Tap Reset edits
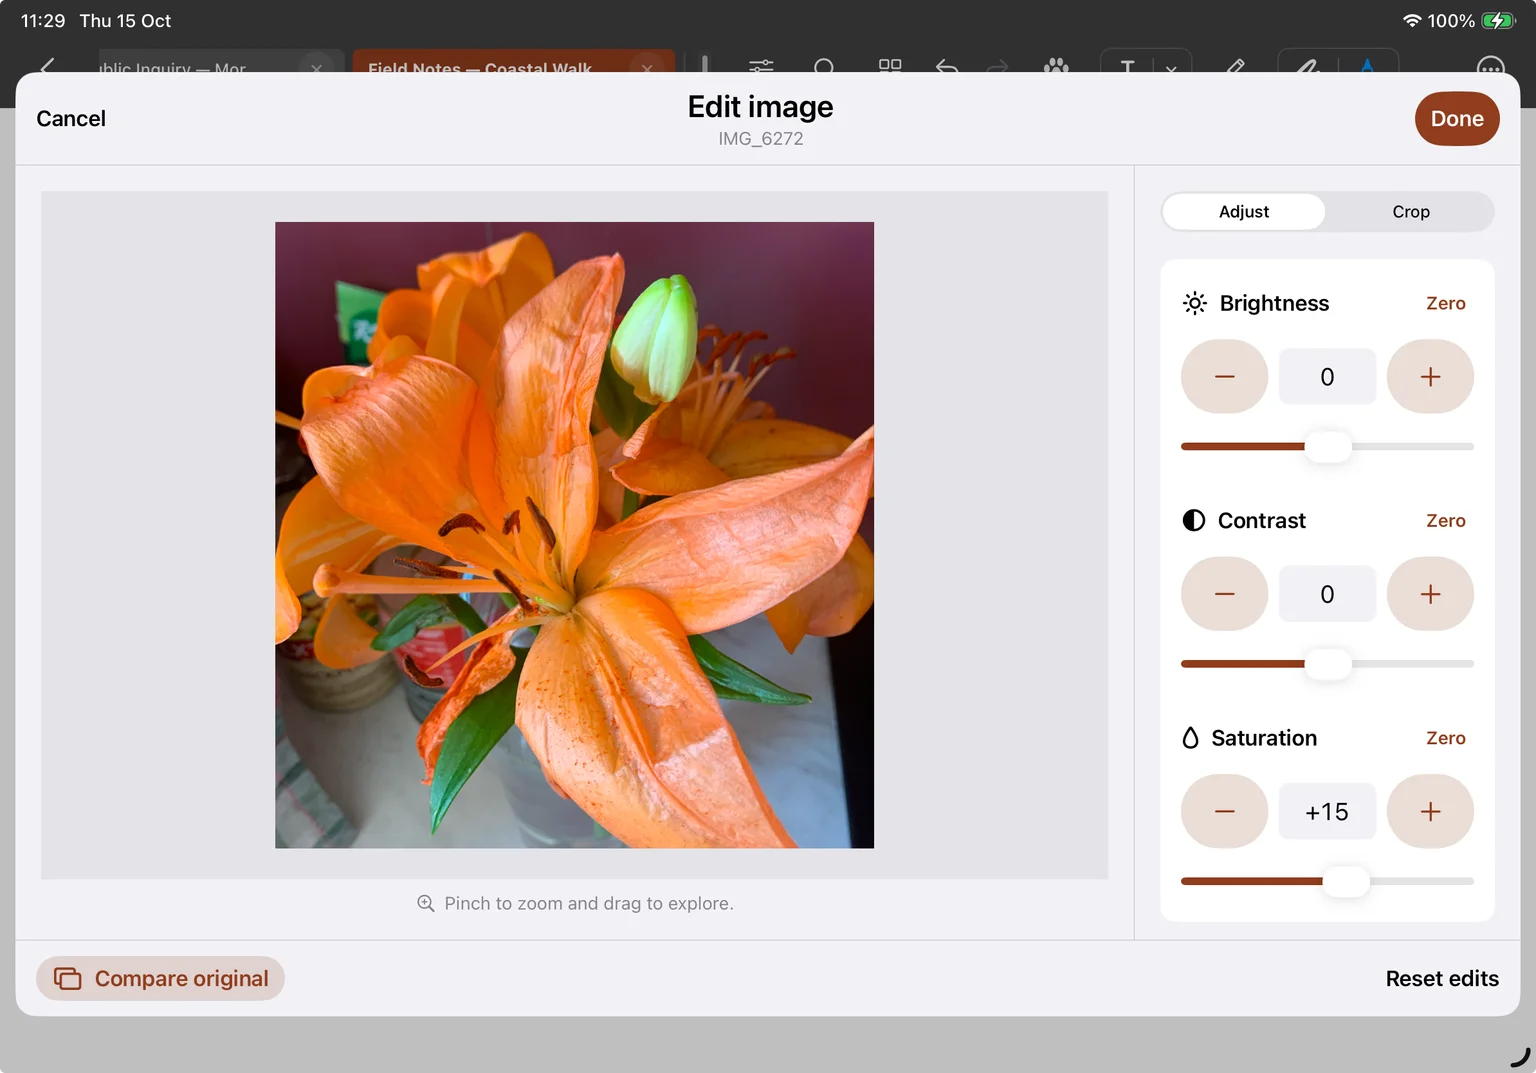The height and width of the screenshot is (1073, 1536). tap(1441, 979)
